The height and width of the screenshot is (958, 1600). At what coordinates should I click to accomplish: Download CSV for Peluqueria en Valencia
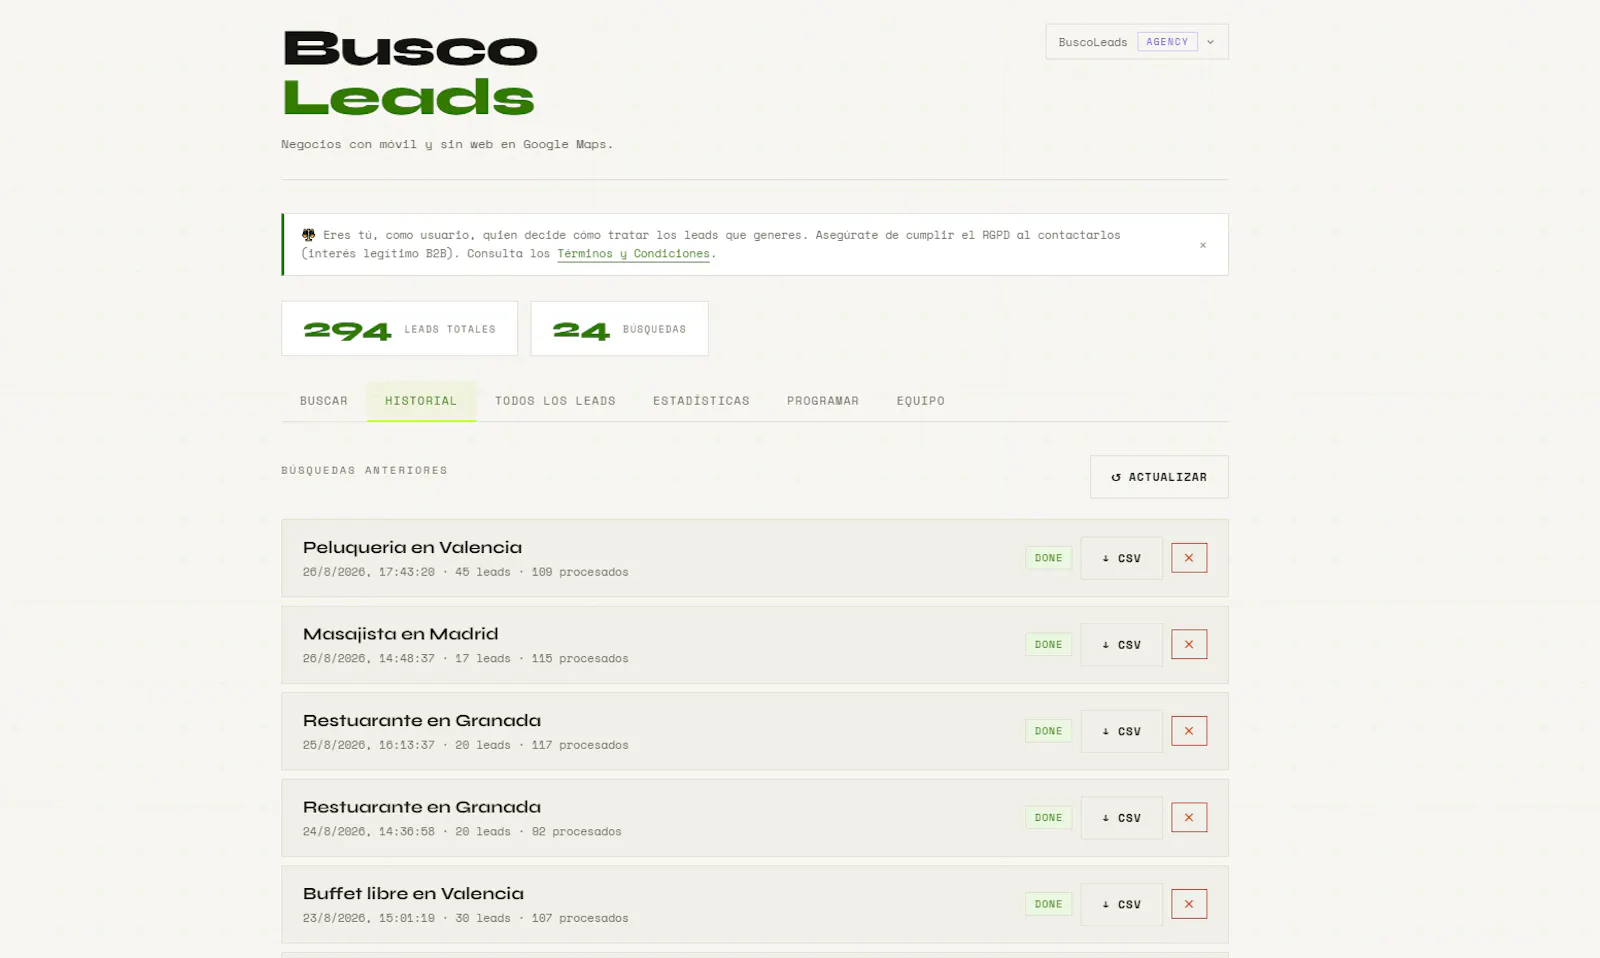pos(1121,558)
